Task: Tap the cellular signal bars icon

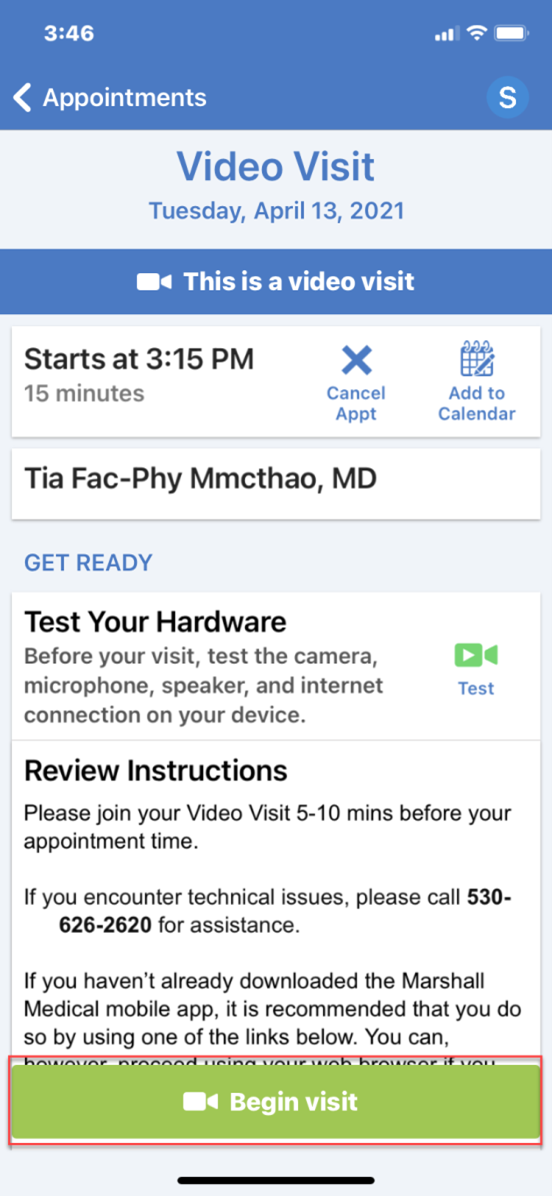Action: click(448, 34)
